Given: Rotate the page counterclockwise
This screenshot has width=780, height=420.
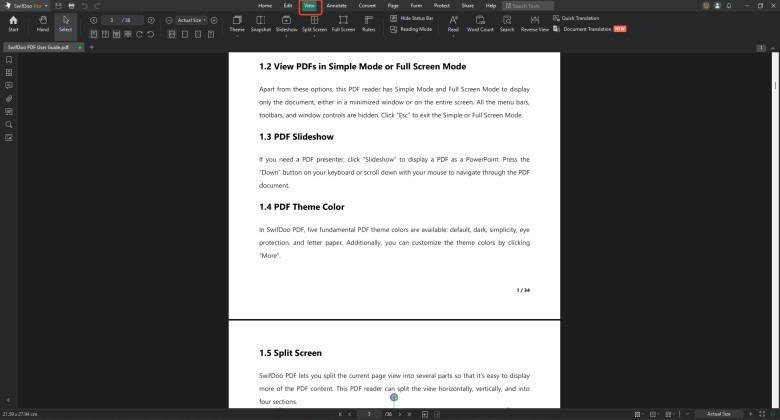Looking at the screenshot, I should pos(151,34).
